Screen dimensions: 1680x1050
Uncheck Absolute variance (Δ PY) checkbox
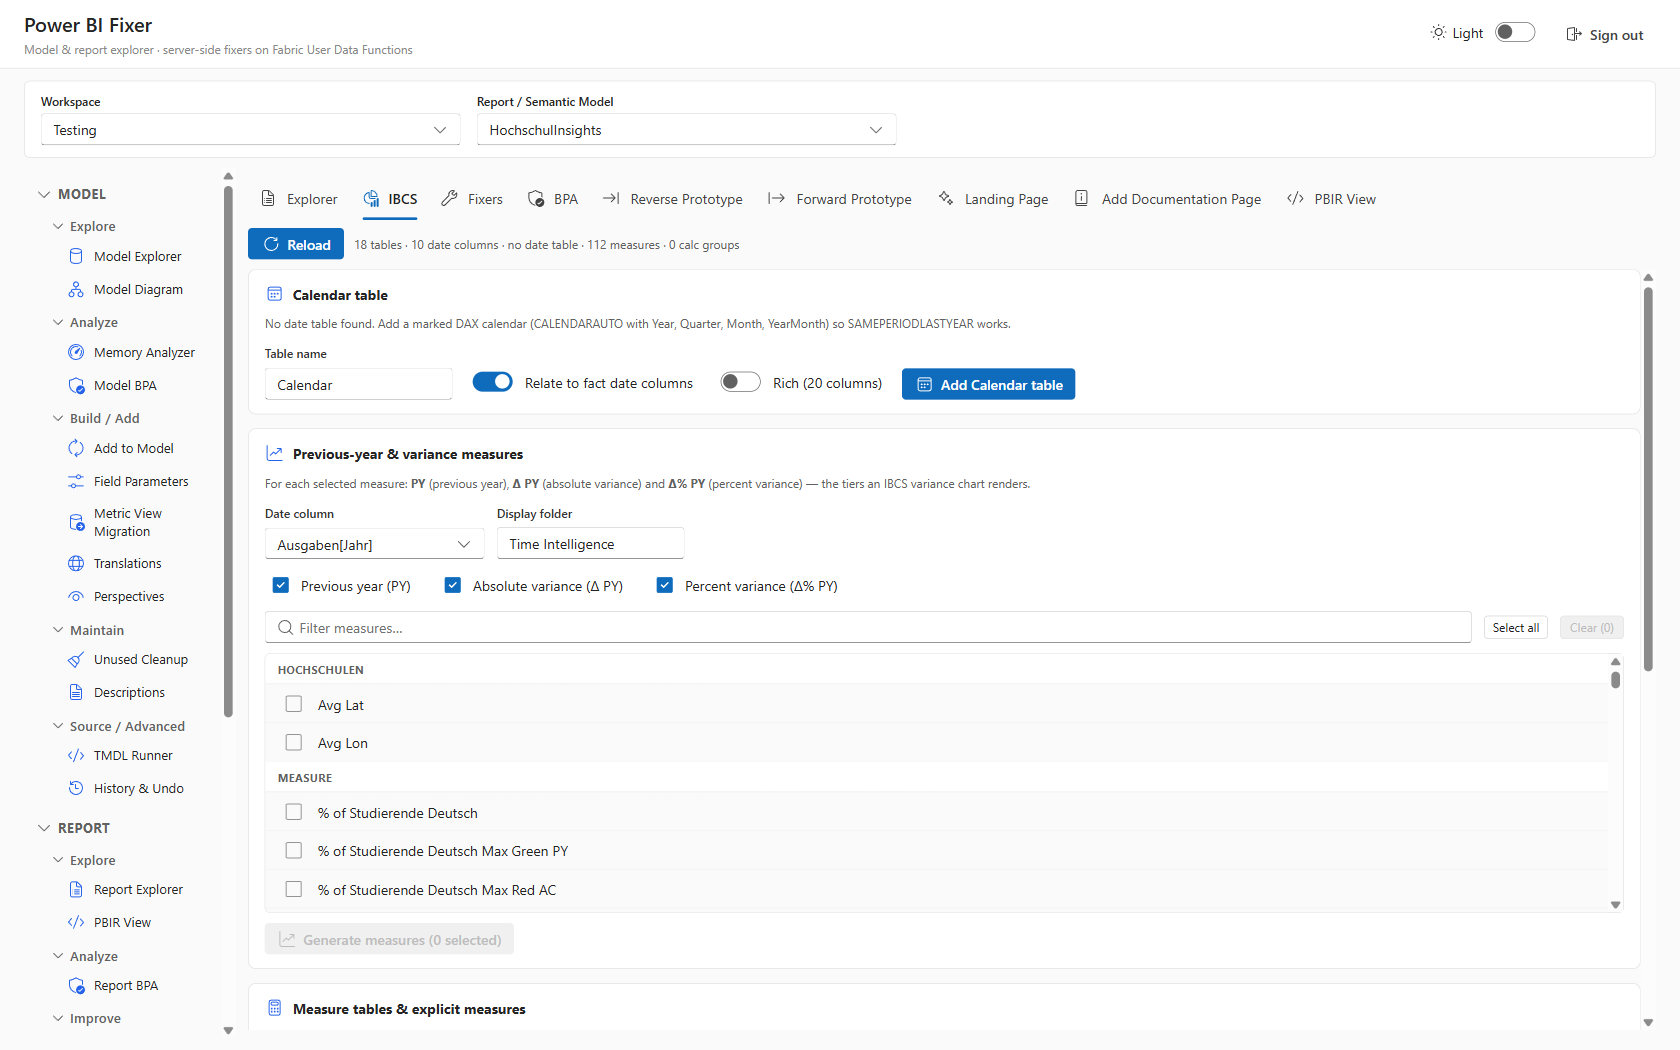[453, 585]
